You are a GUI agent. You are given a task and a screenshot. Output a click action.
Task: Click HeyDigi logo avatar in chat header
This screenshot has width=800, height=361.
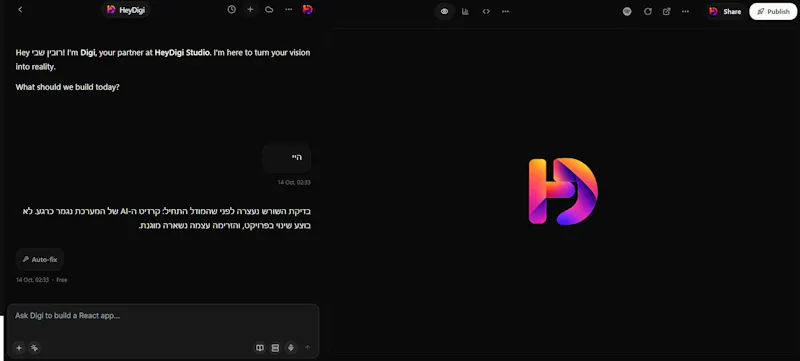(307, 10)
